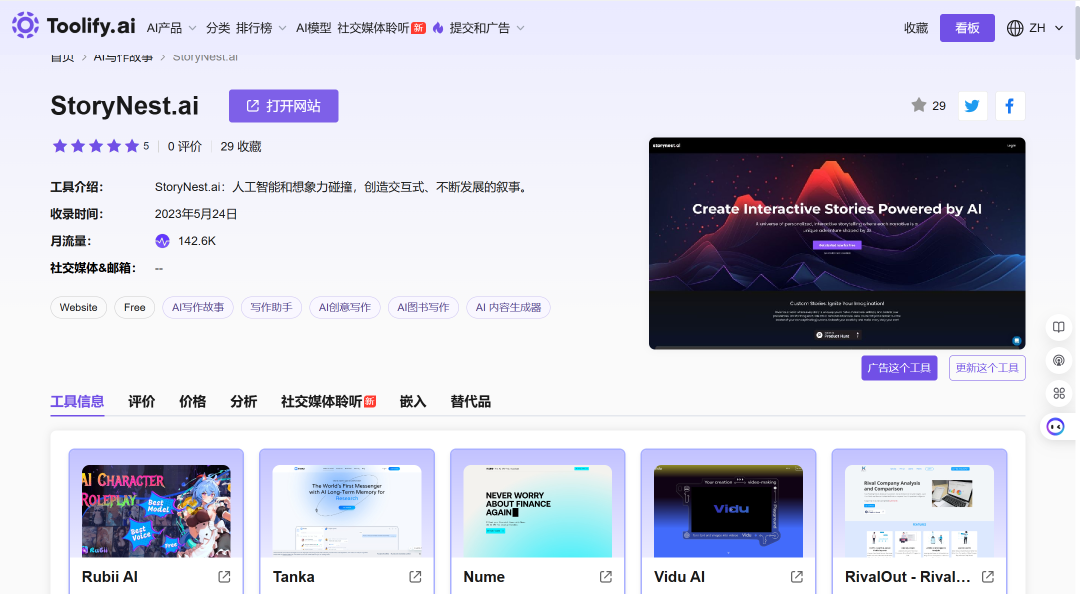
Task: Open the Tanka card thumbnail
Action: tap(347, 511)
